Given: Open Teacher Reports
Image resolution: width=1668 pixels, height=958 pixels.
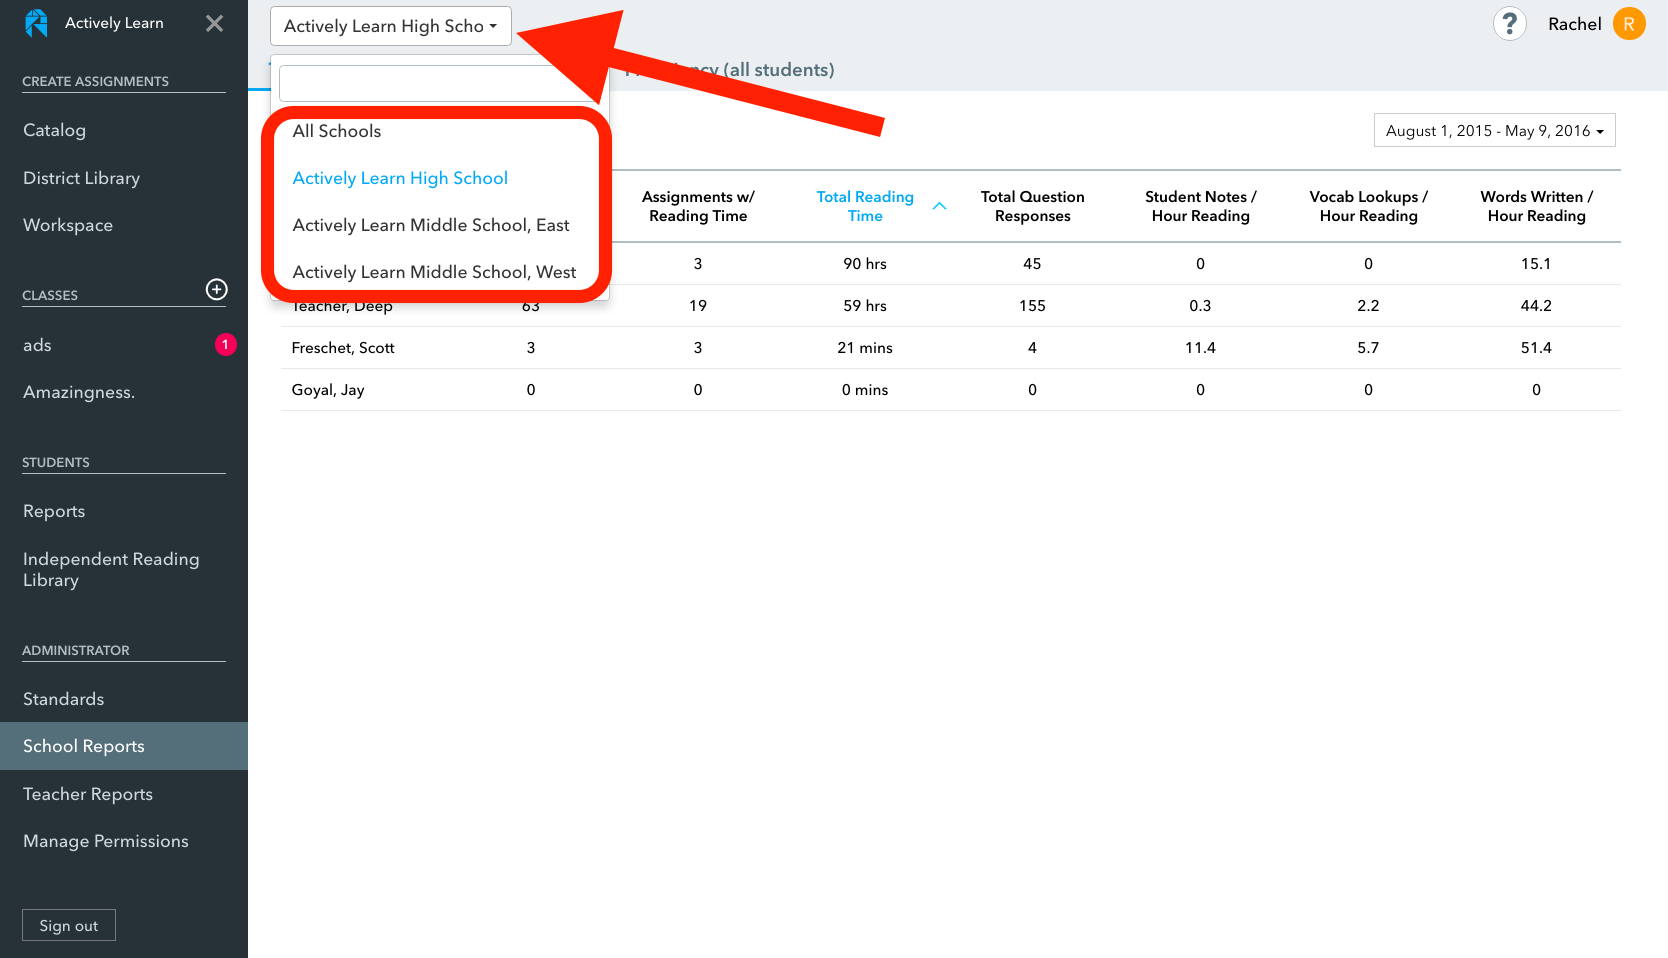Looking at the screenshot, I should click(x=88, y=794).
